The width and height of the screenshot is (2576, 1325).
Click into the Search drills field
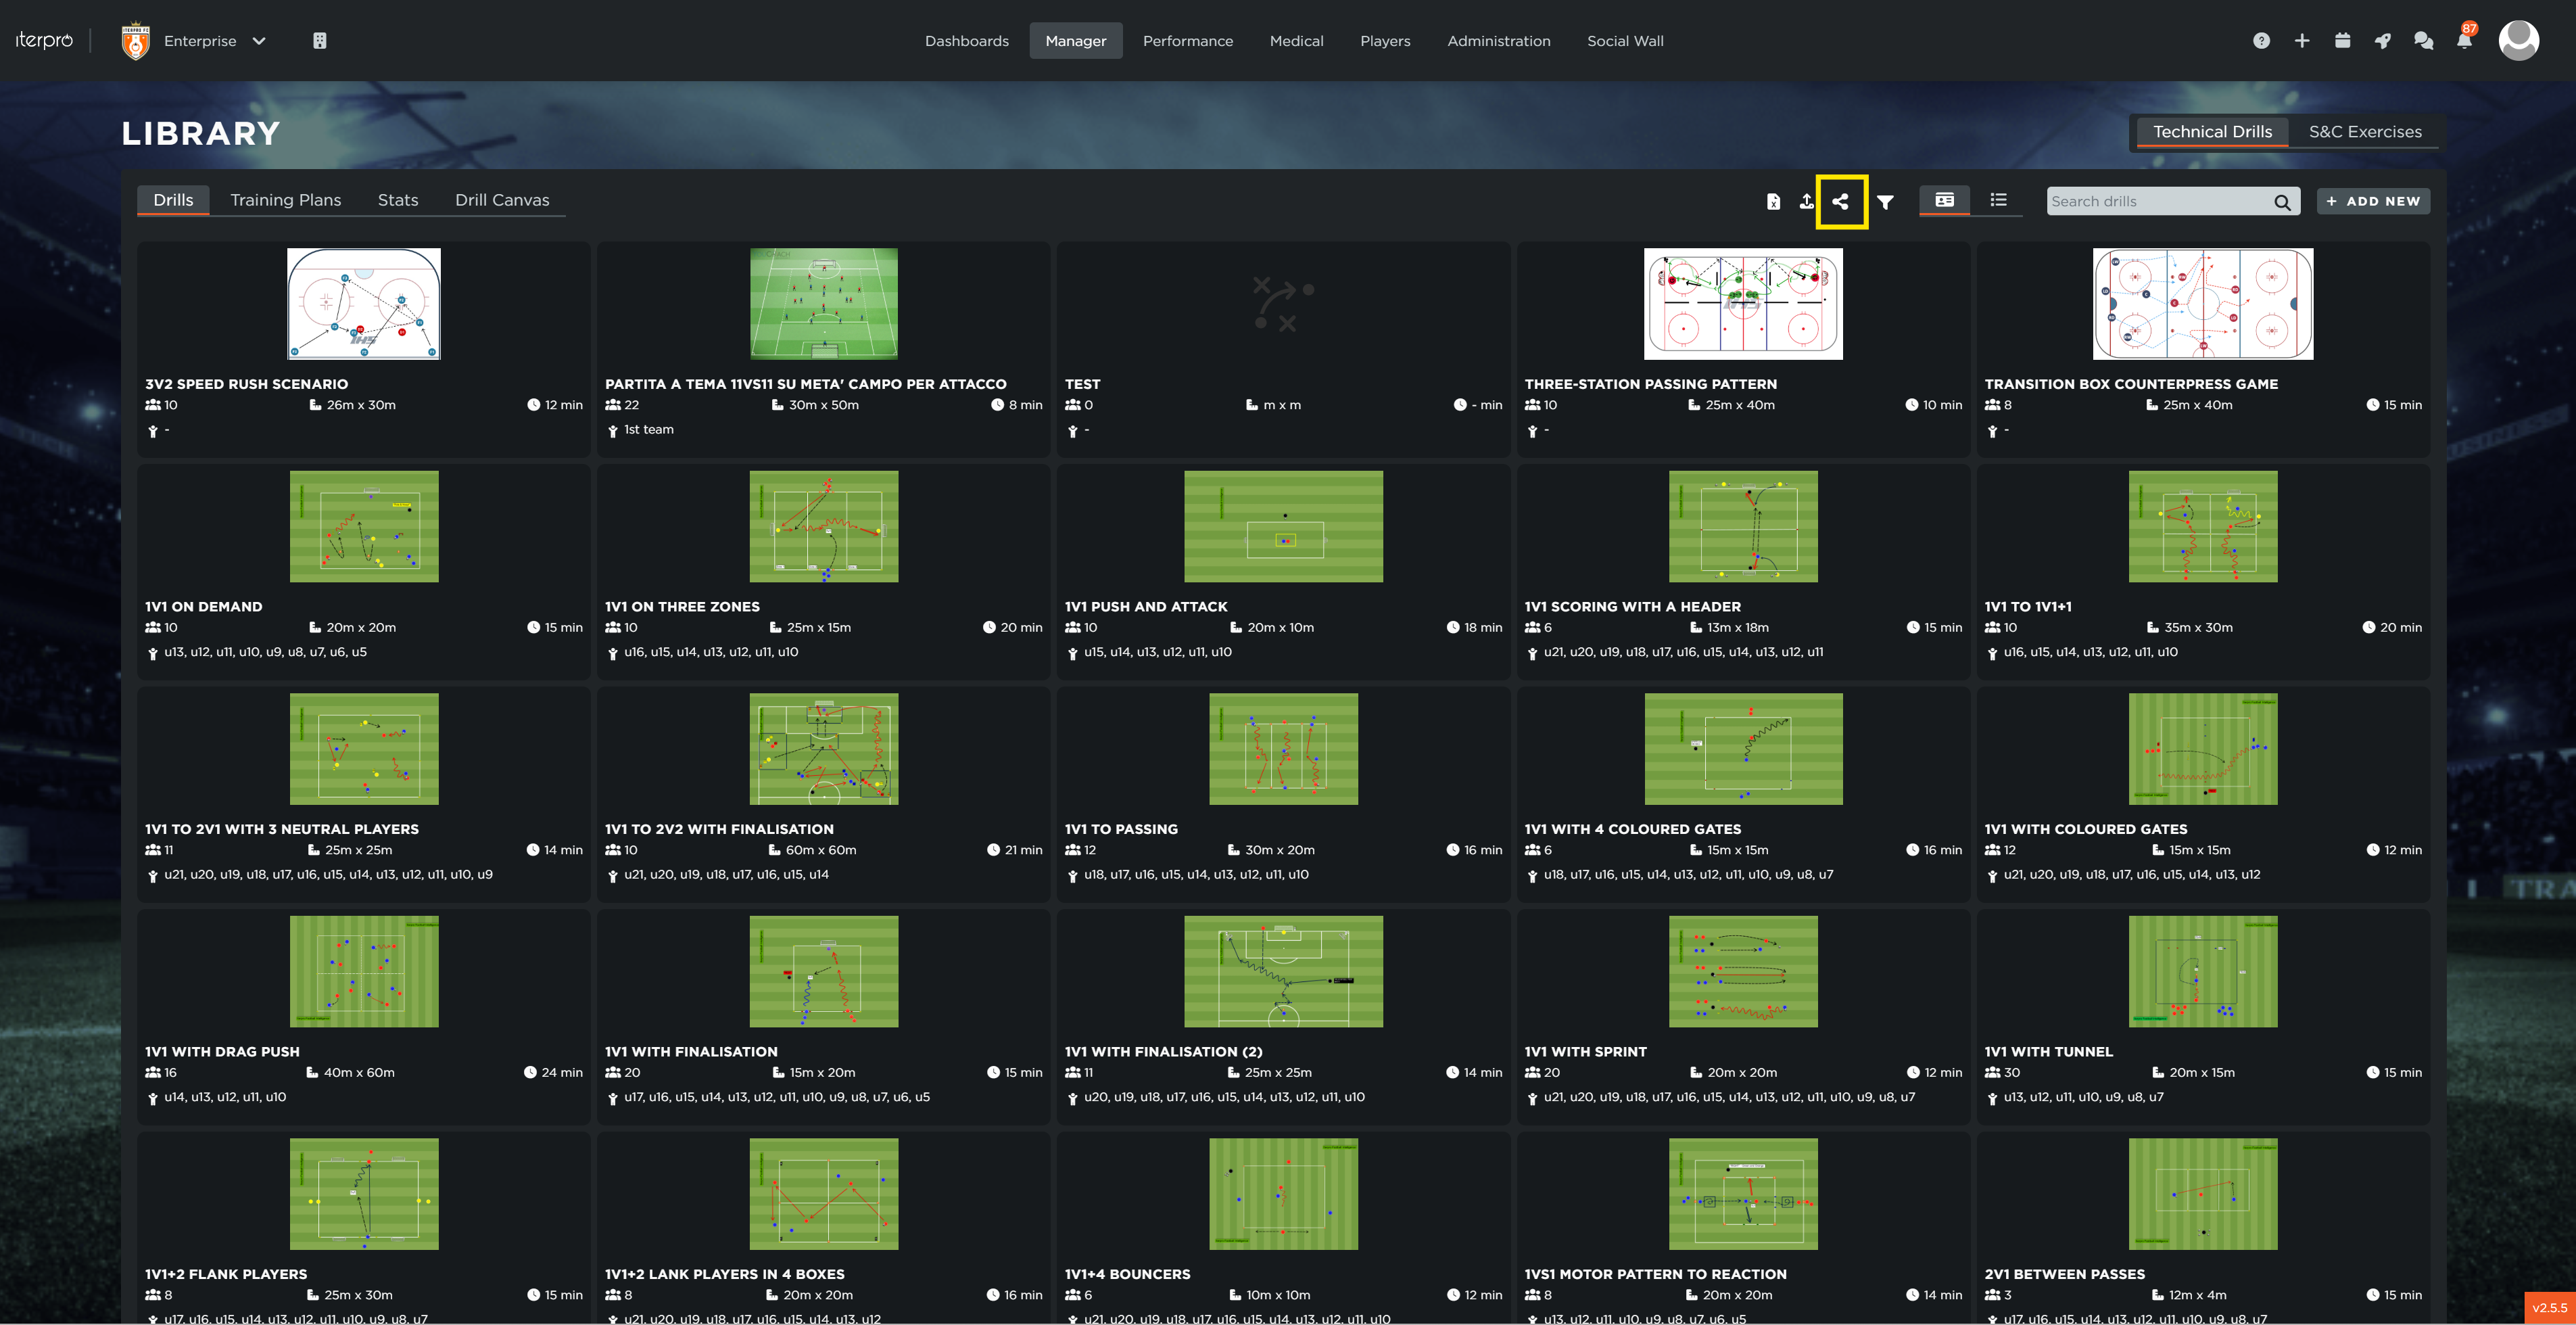click(x=2158, y=201)
